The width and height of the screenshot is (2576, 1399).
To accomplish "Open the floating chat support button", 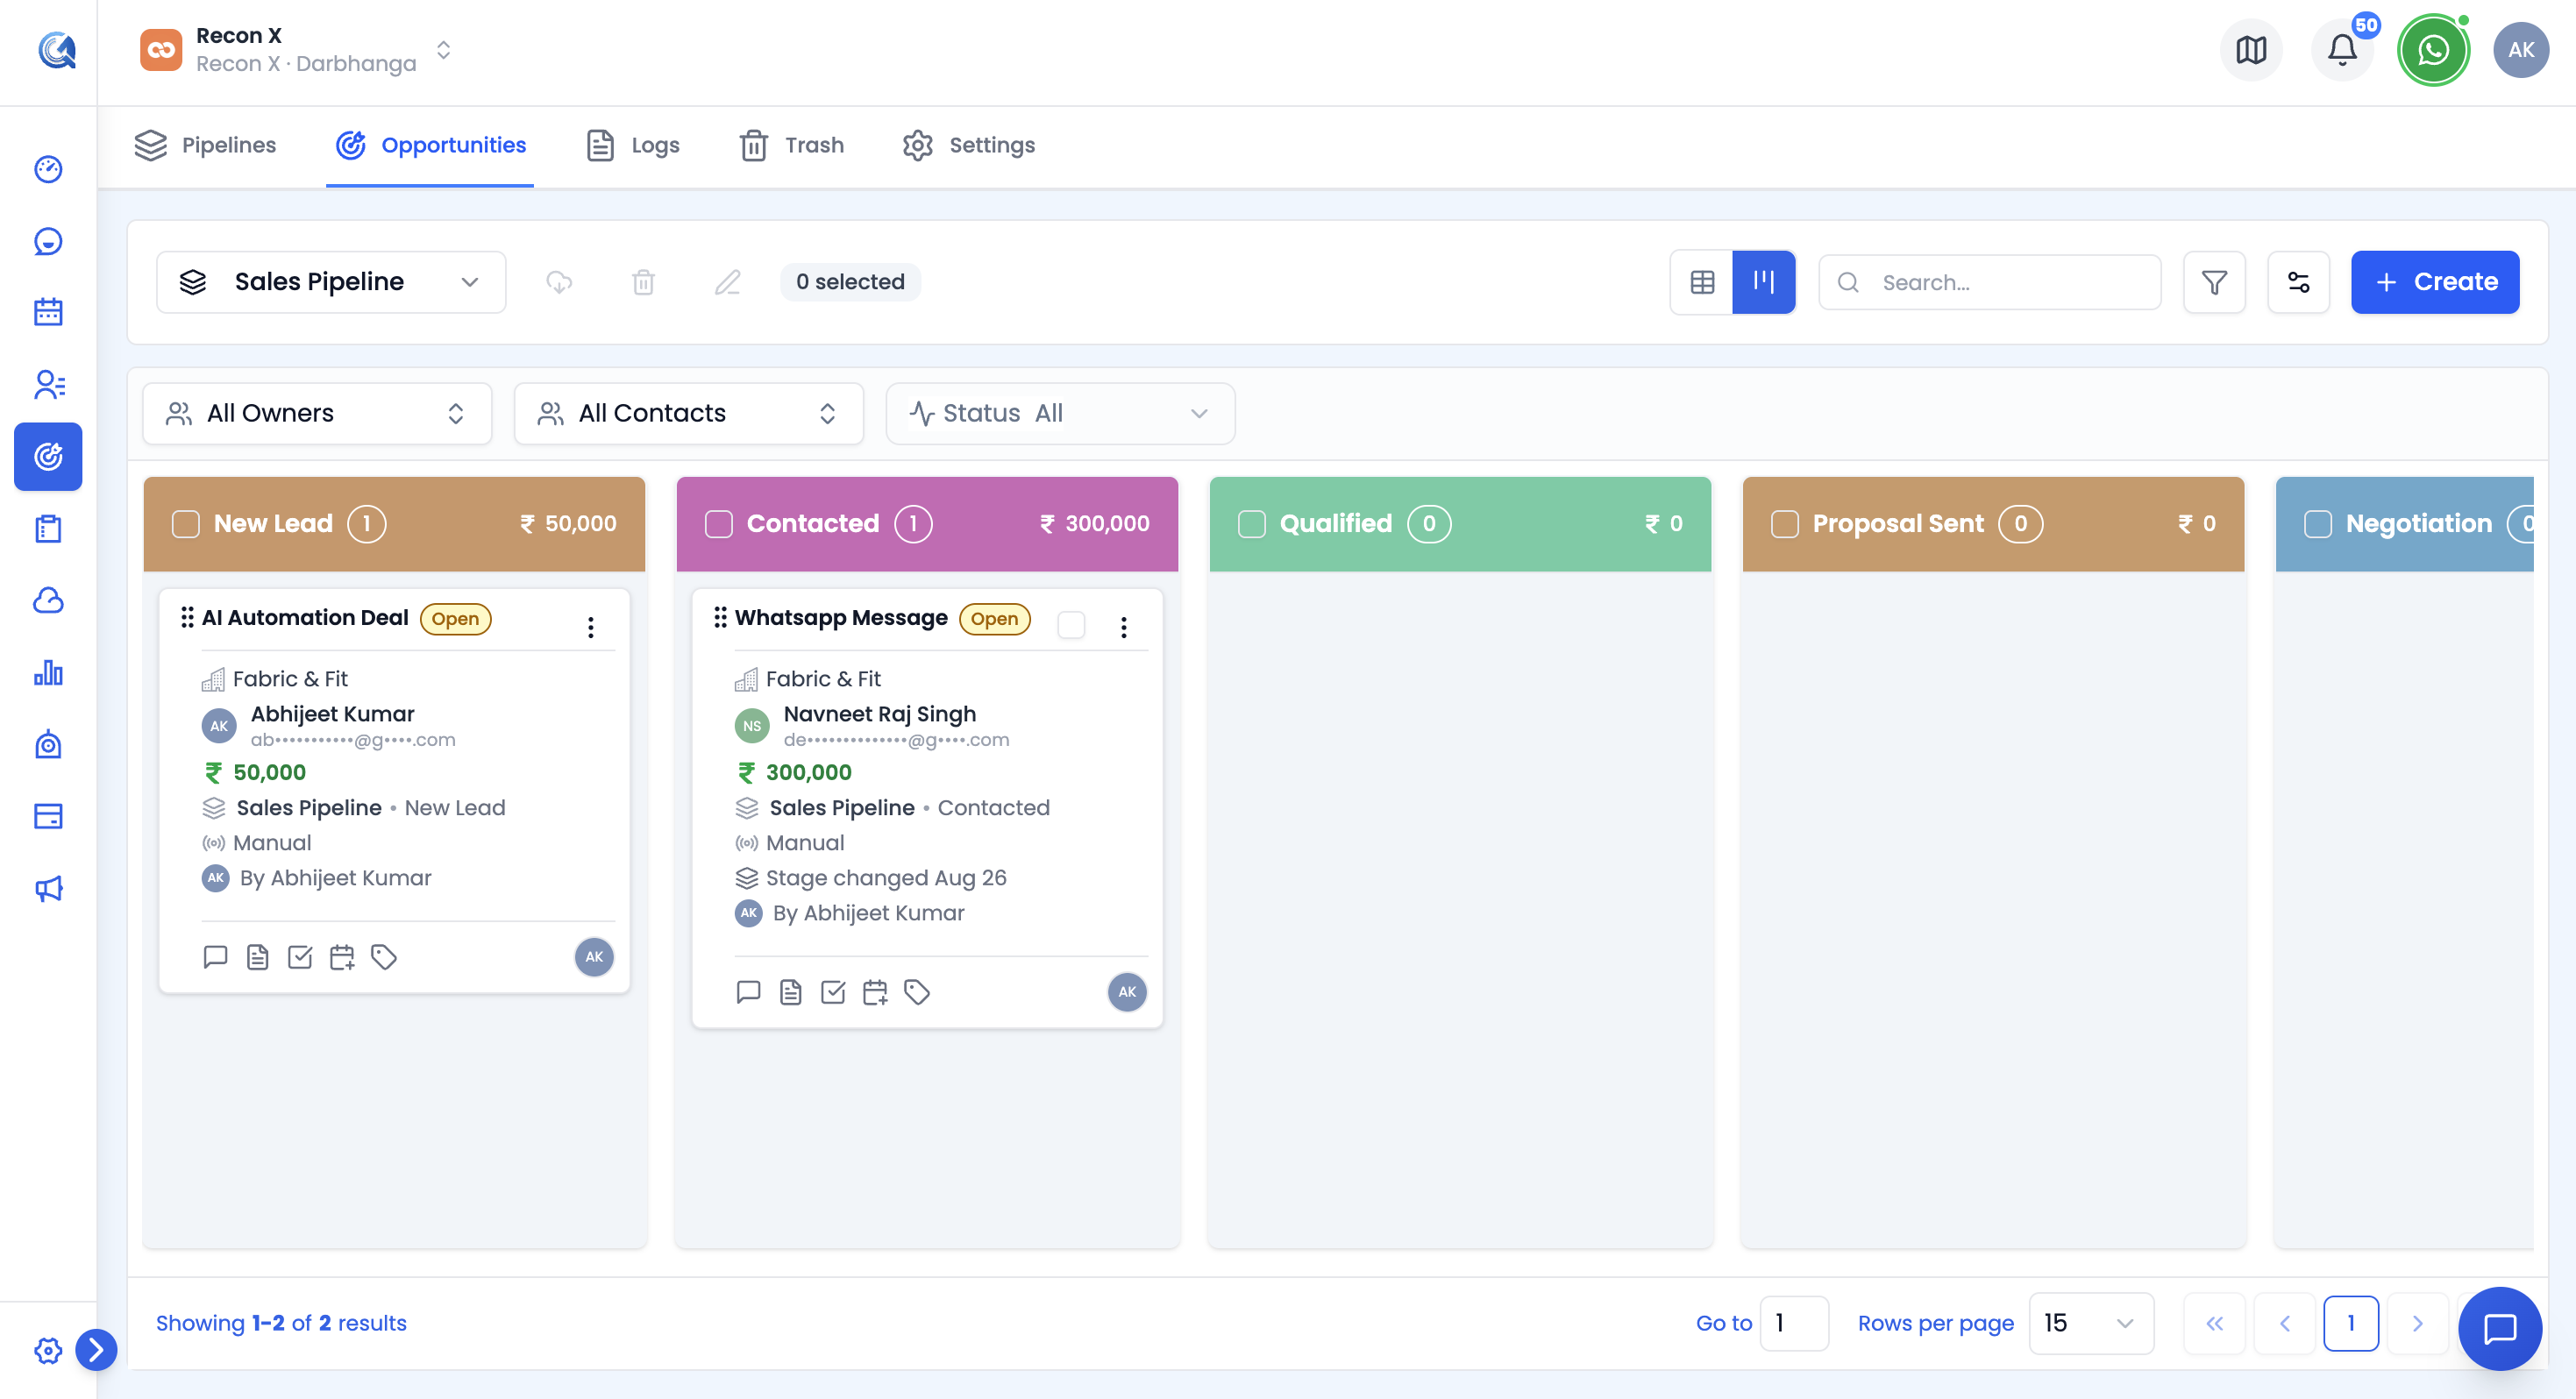I will (2499, 1328).
